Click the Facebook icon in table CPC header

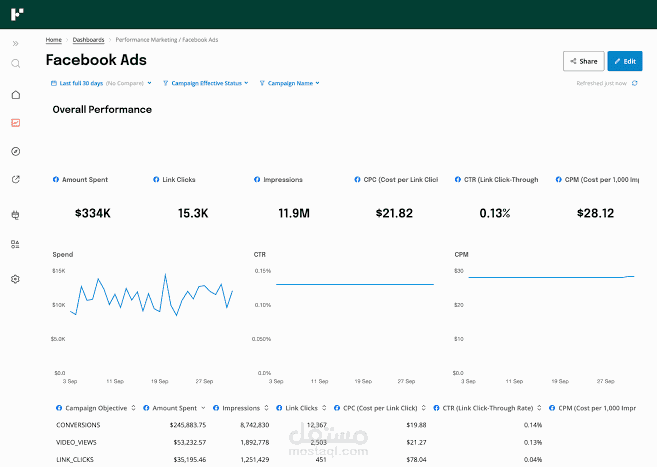[x=337, y=408]
